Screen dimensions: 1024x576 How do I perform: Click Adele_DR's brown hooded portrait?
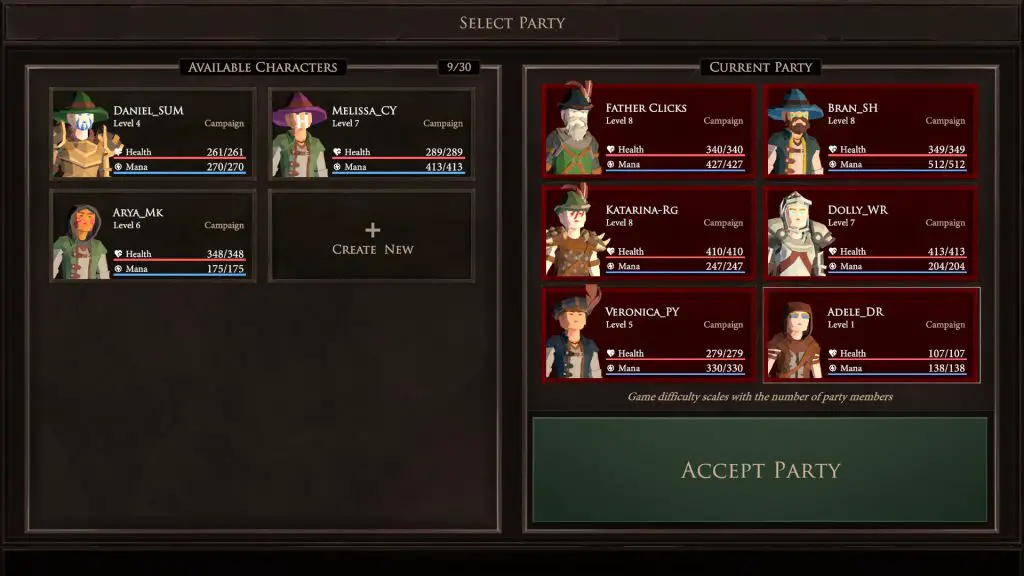[x=795, y=338]
